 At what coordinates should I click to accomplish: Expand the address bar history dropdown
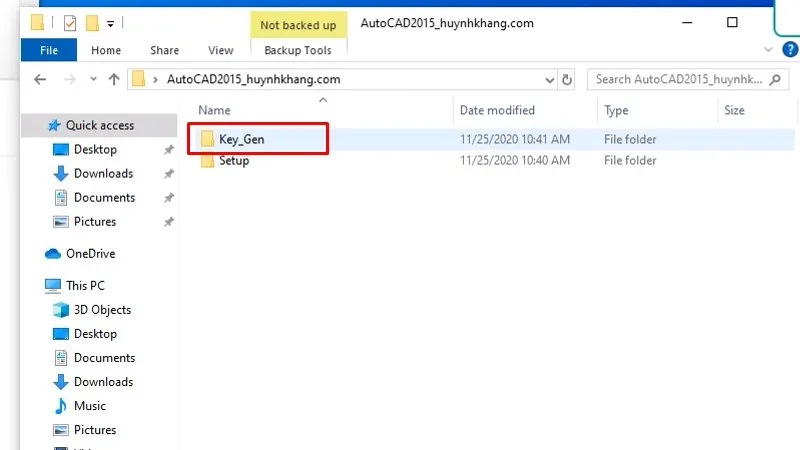coord(549,79)
